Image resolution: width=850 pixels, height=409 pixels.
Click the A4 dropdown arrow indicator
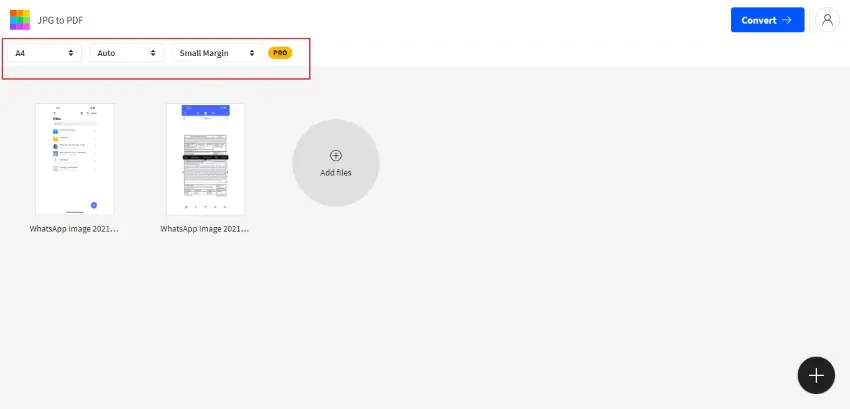pos(71,53)
